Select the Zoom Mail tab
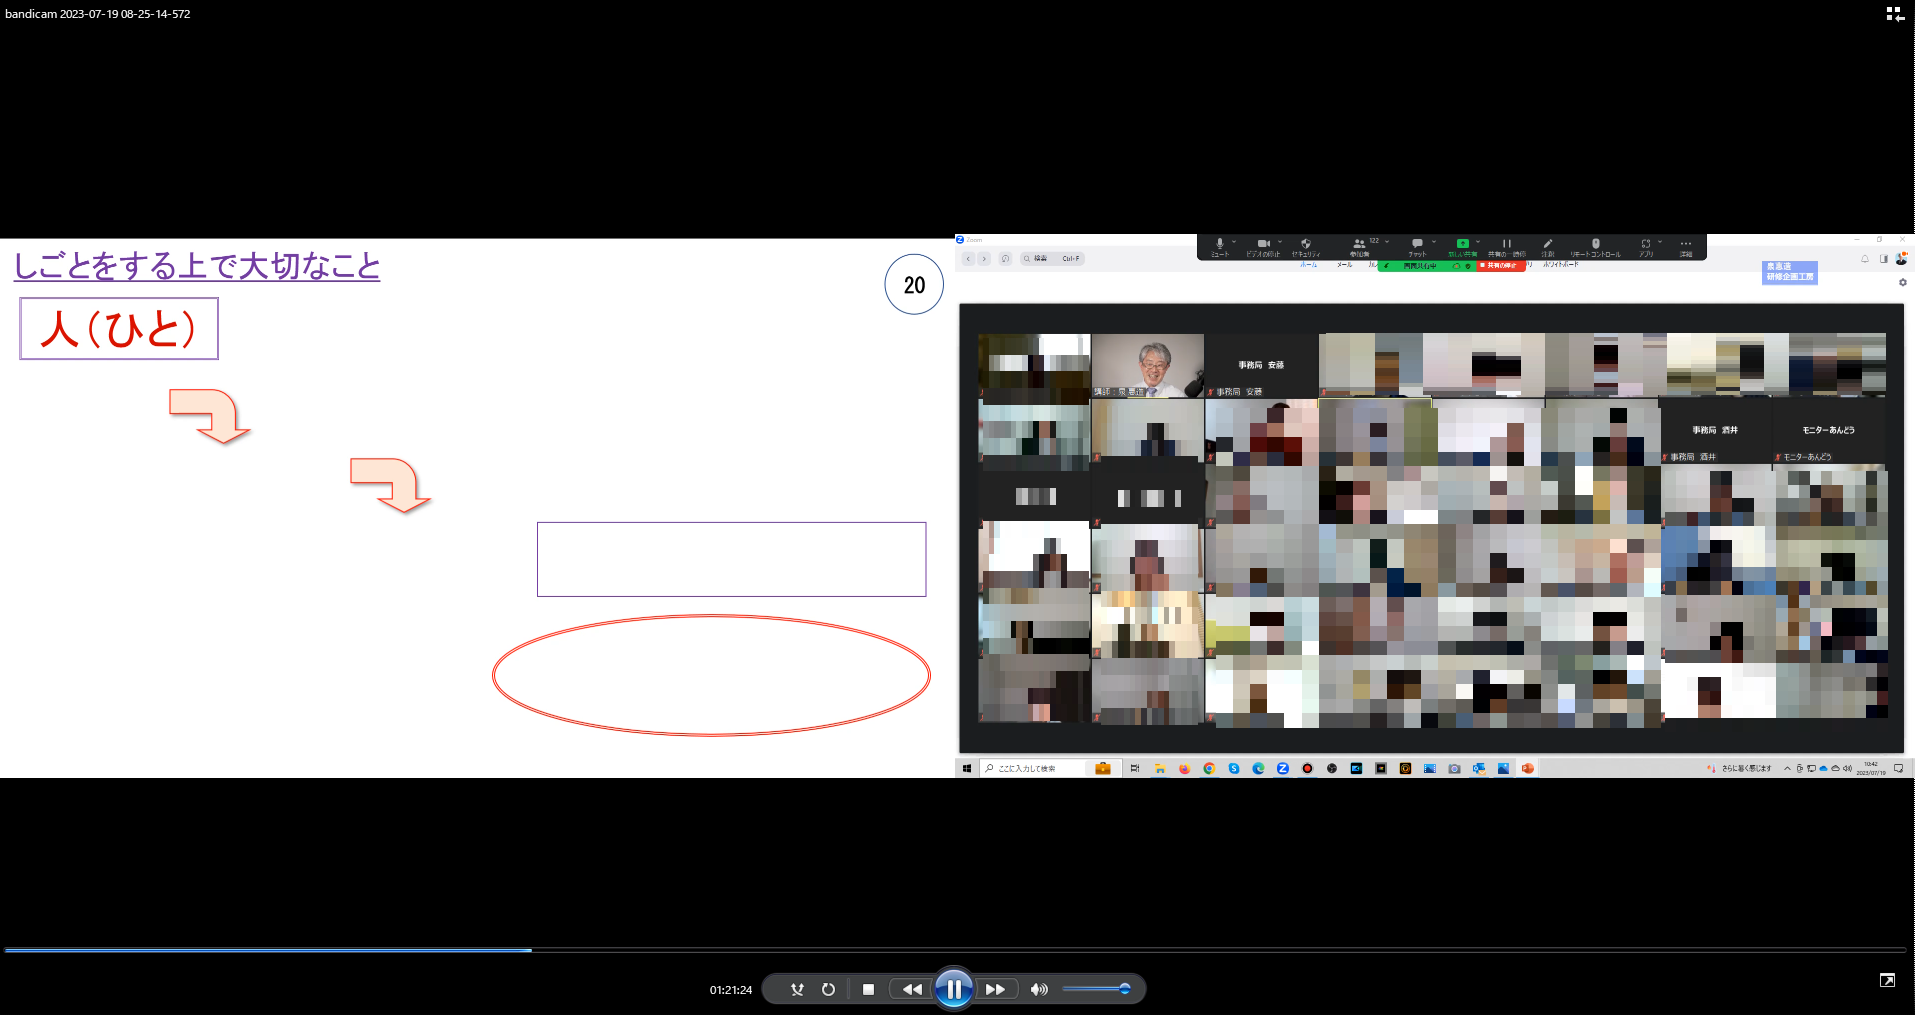Image resolution: width=1915 pixels, height=1015 pixels. pos(1344,265)
